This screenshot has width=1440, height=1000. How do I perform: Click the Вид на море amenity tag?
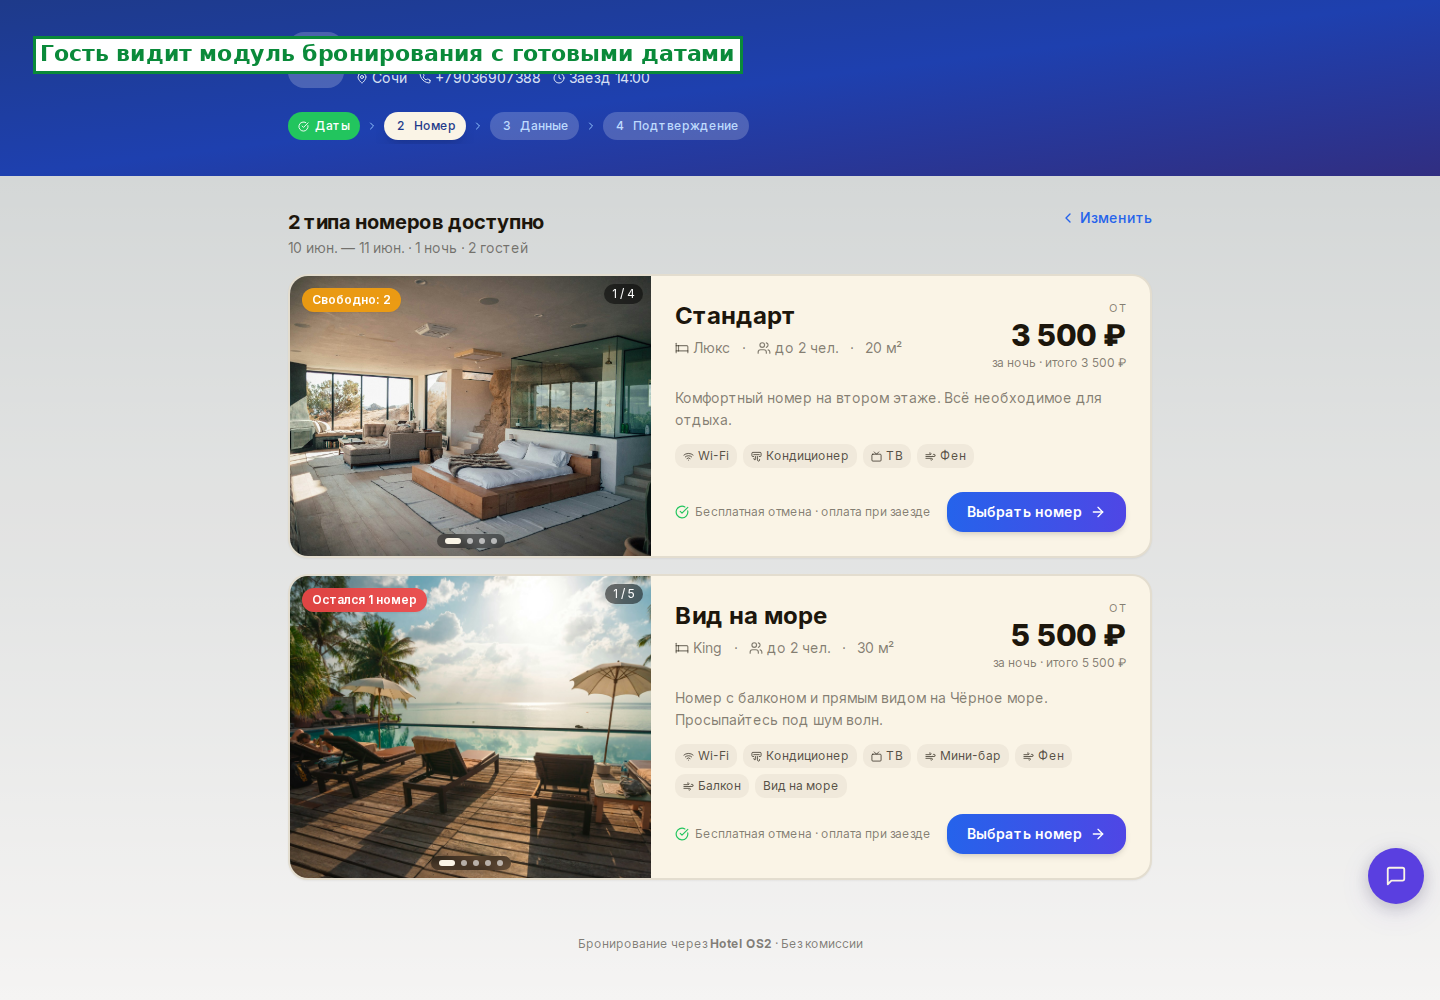801,786
